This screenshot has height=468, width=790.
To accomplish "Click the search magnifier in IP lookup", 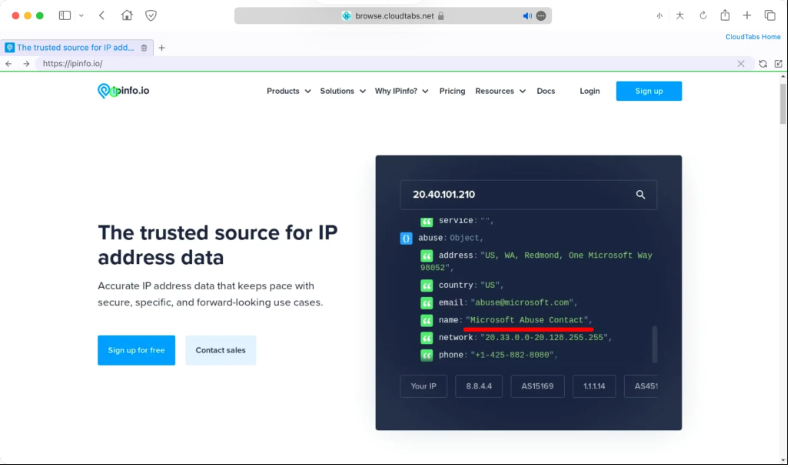I will [x=640, y=195].
